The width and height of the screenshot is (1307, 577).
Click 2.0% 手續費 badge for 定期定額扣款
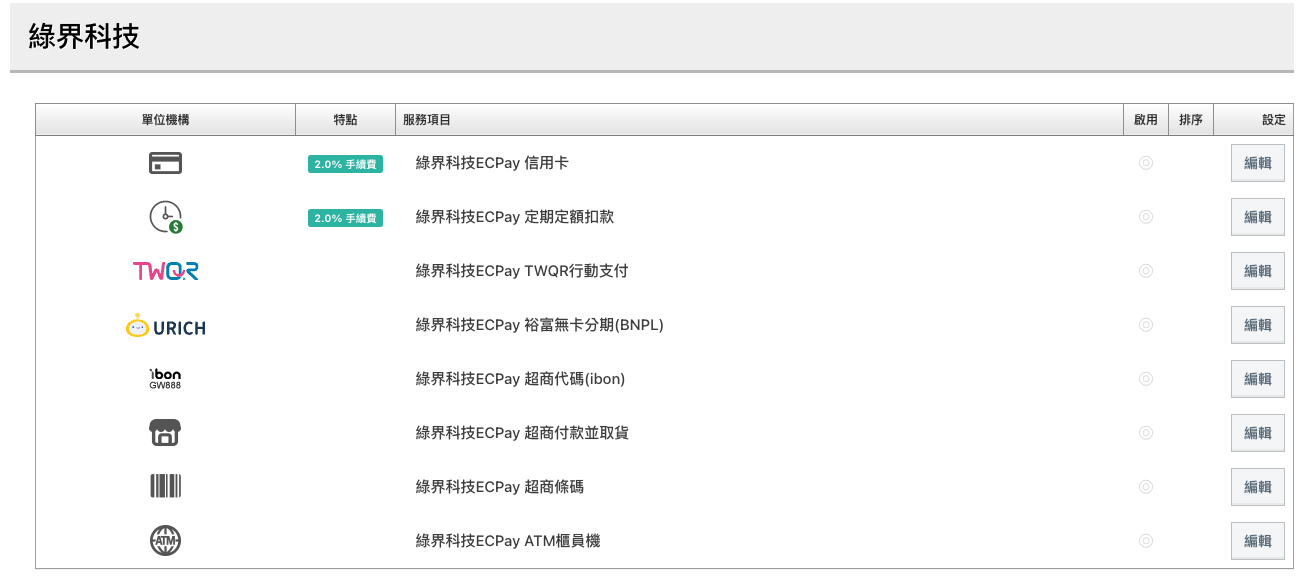pos(345,218)
